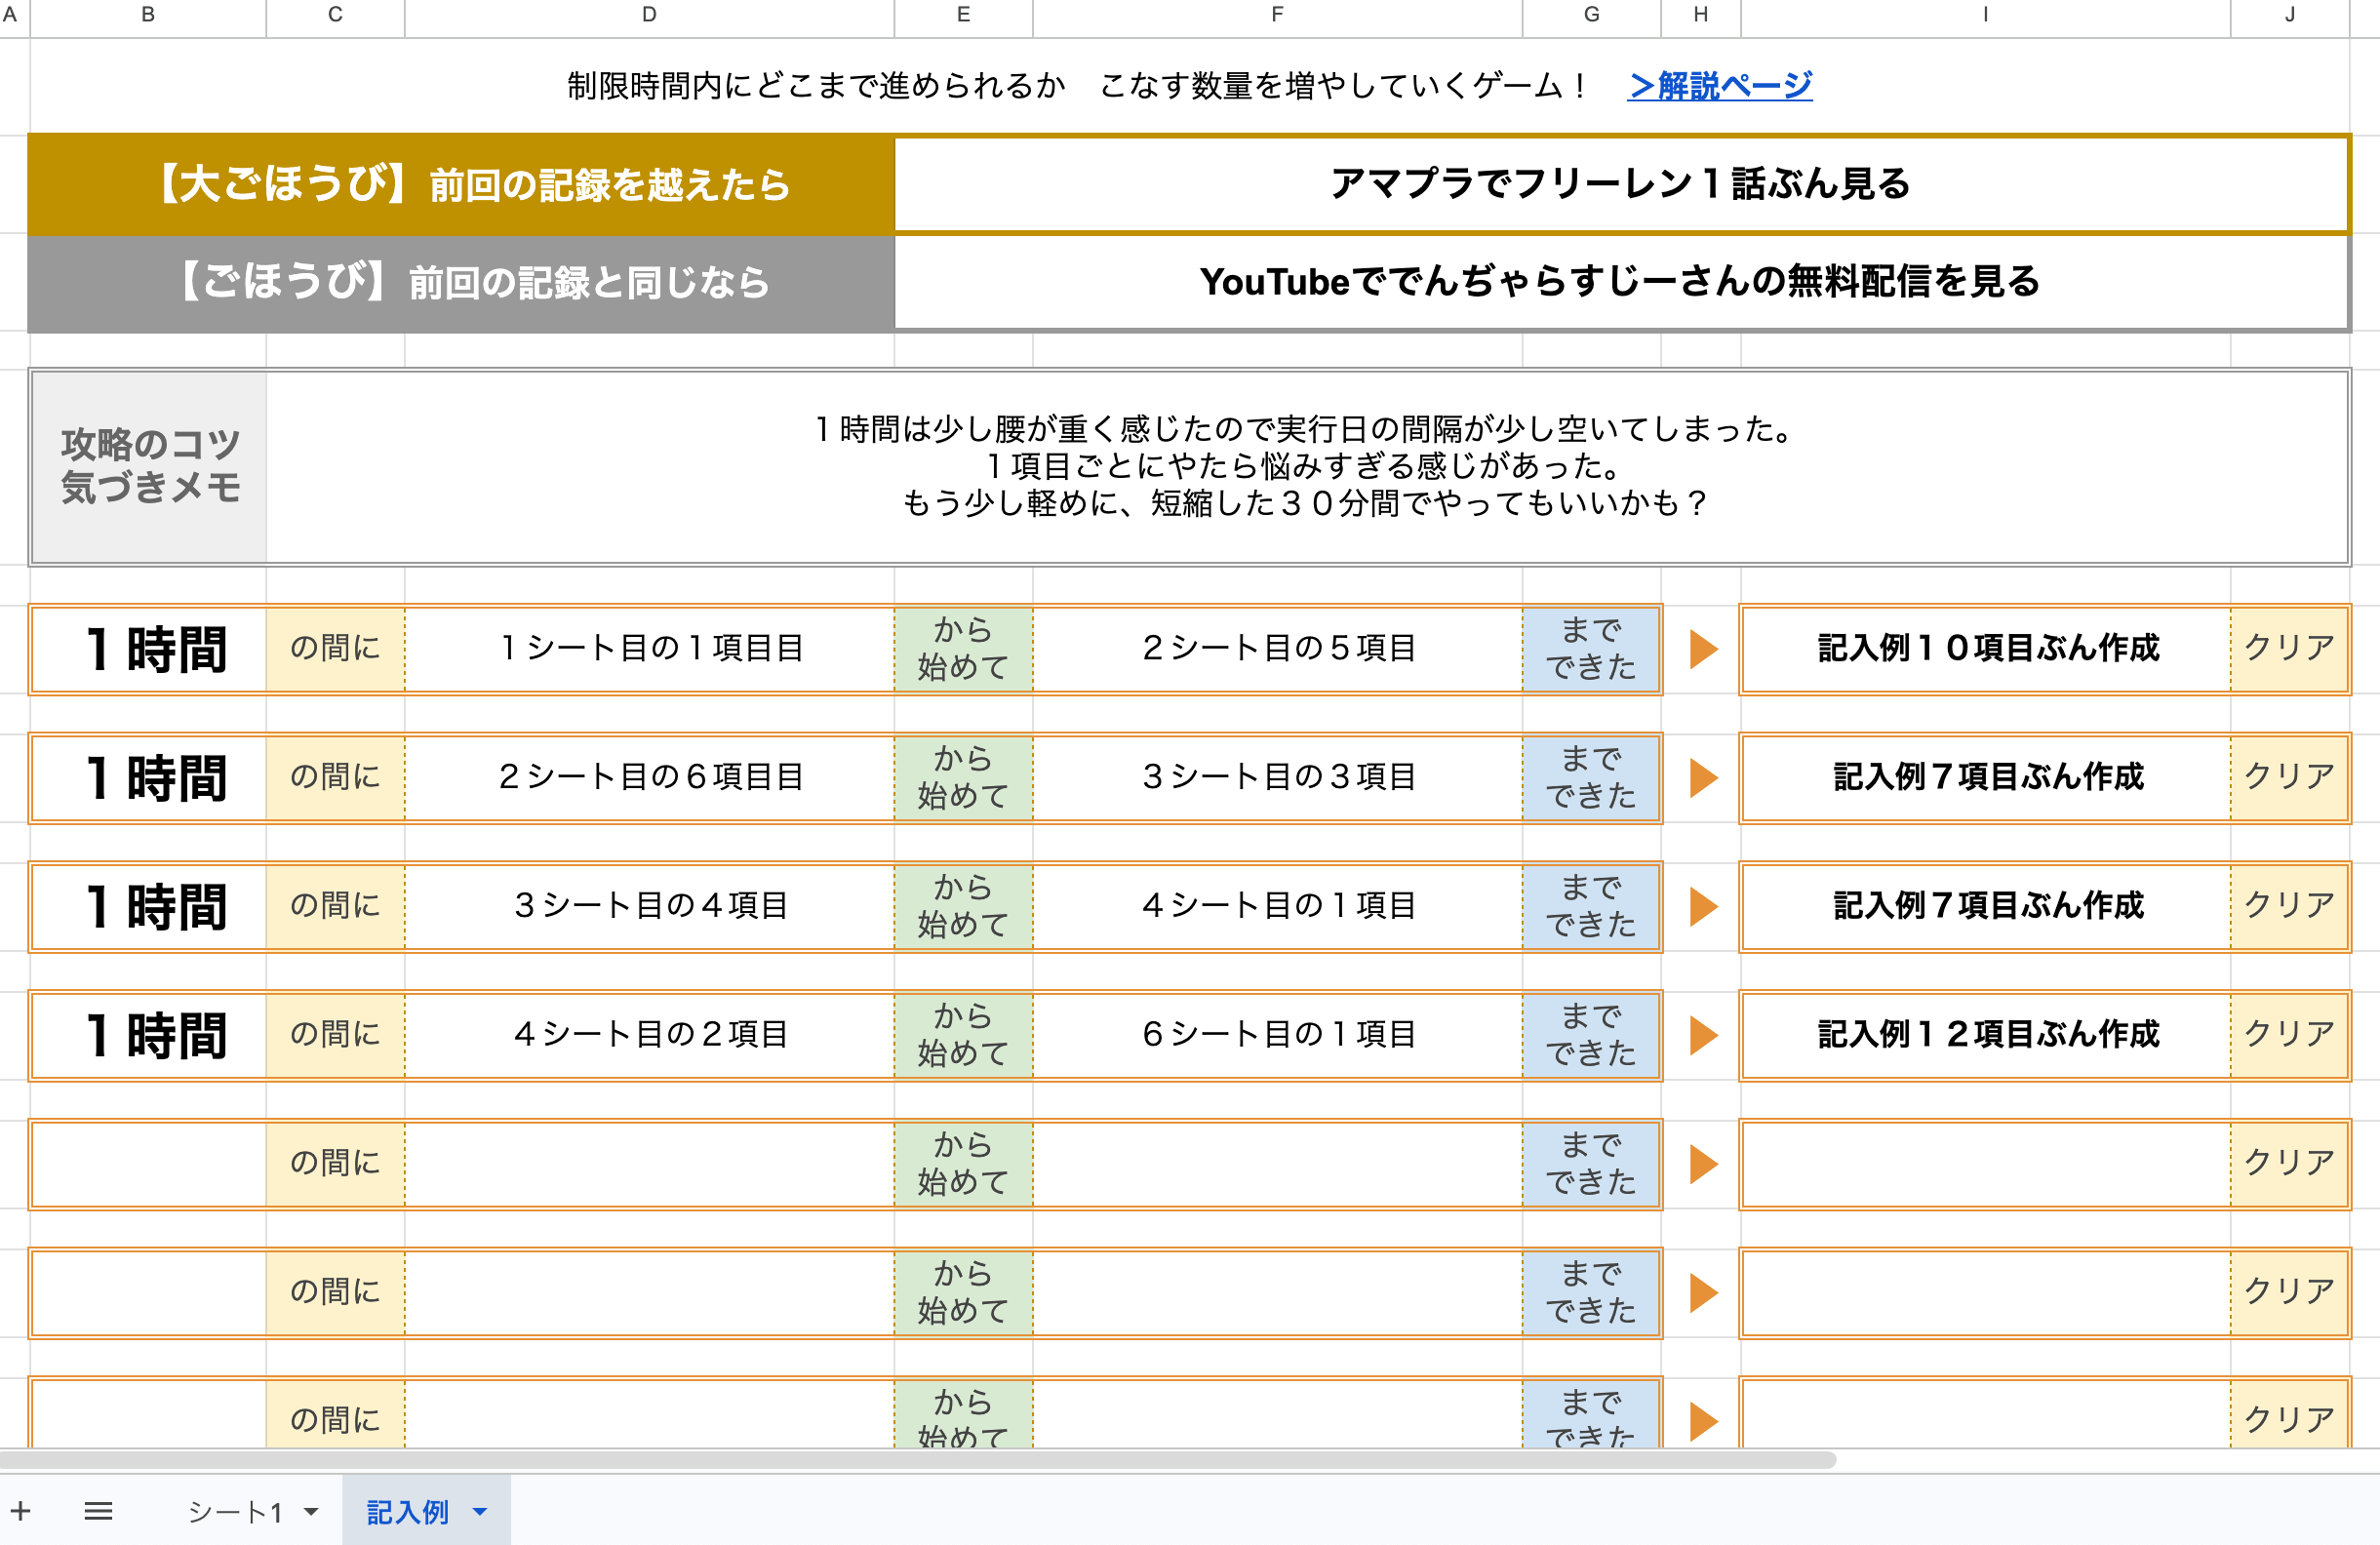
Task: Click the horizontal scrollbar at bottom
Action: tap(918, 1460)
